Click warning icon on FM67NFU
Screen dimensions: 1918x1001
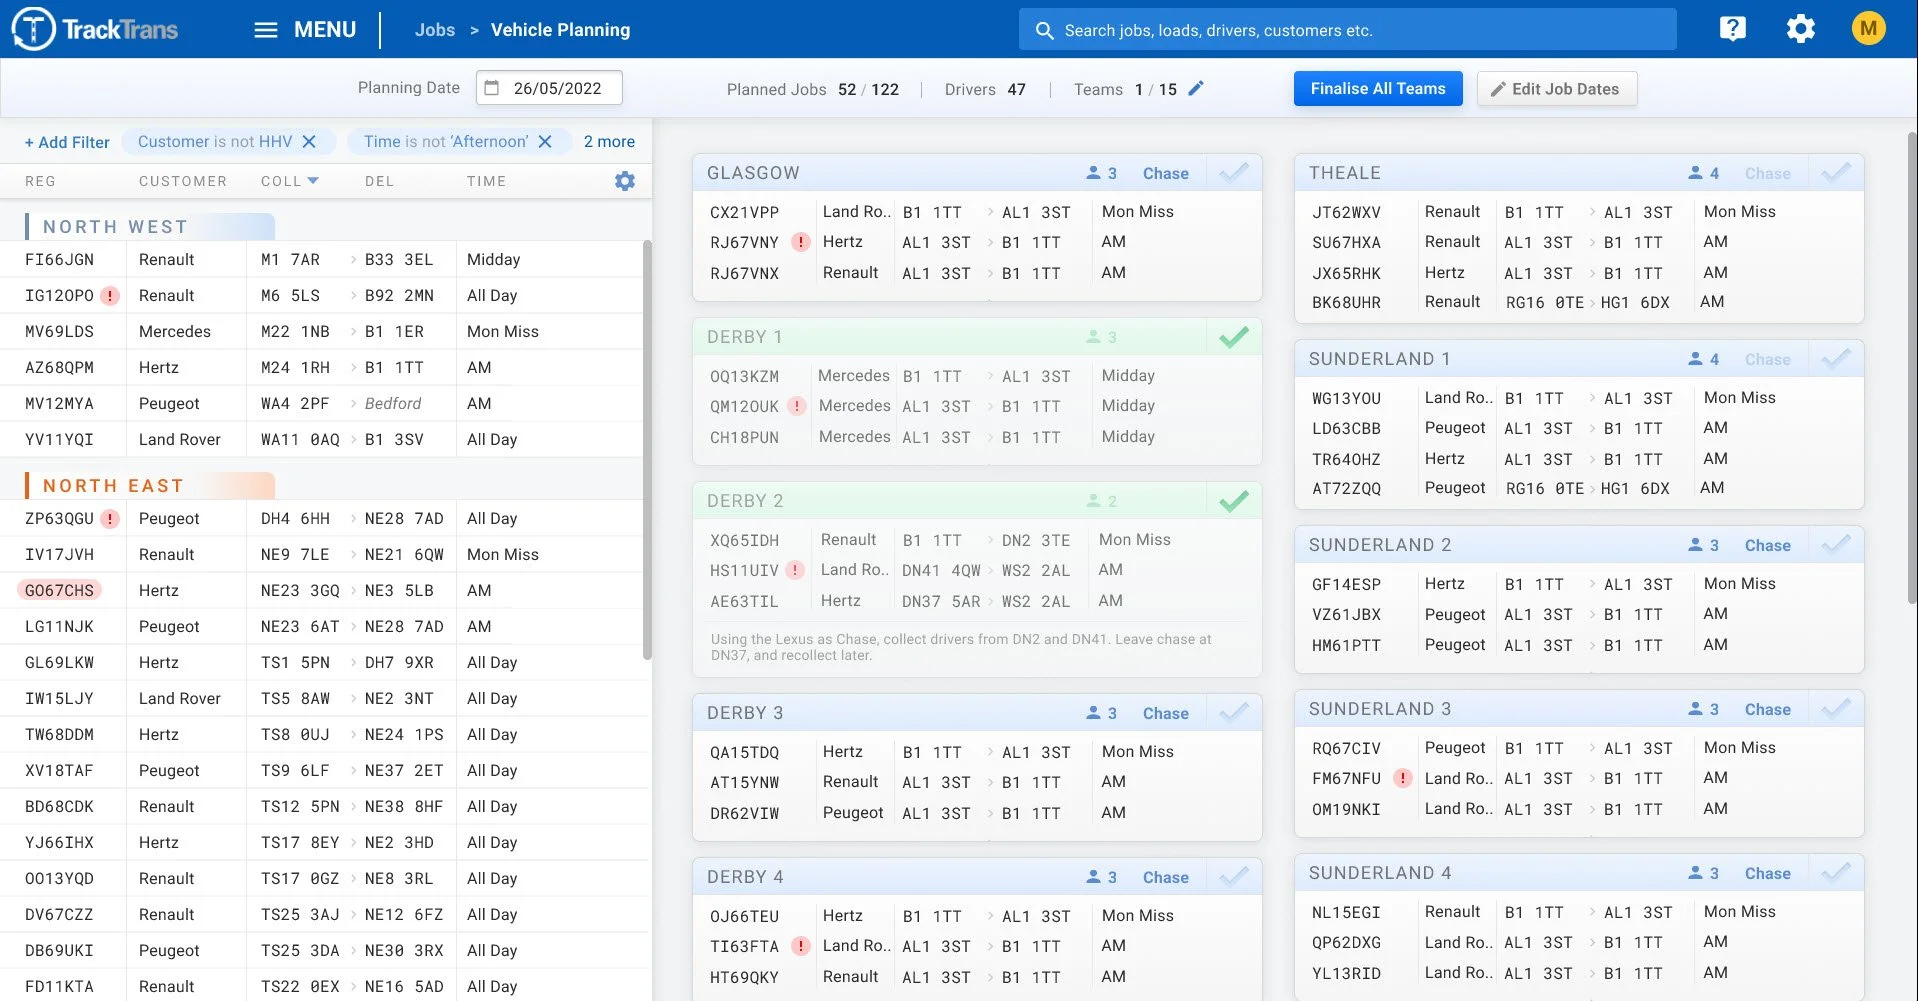(1403, 778)
